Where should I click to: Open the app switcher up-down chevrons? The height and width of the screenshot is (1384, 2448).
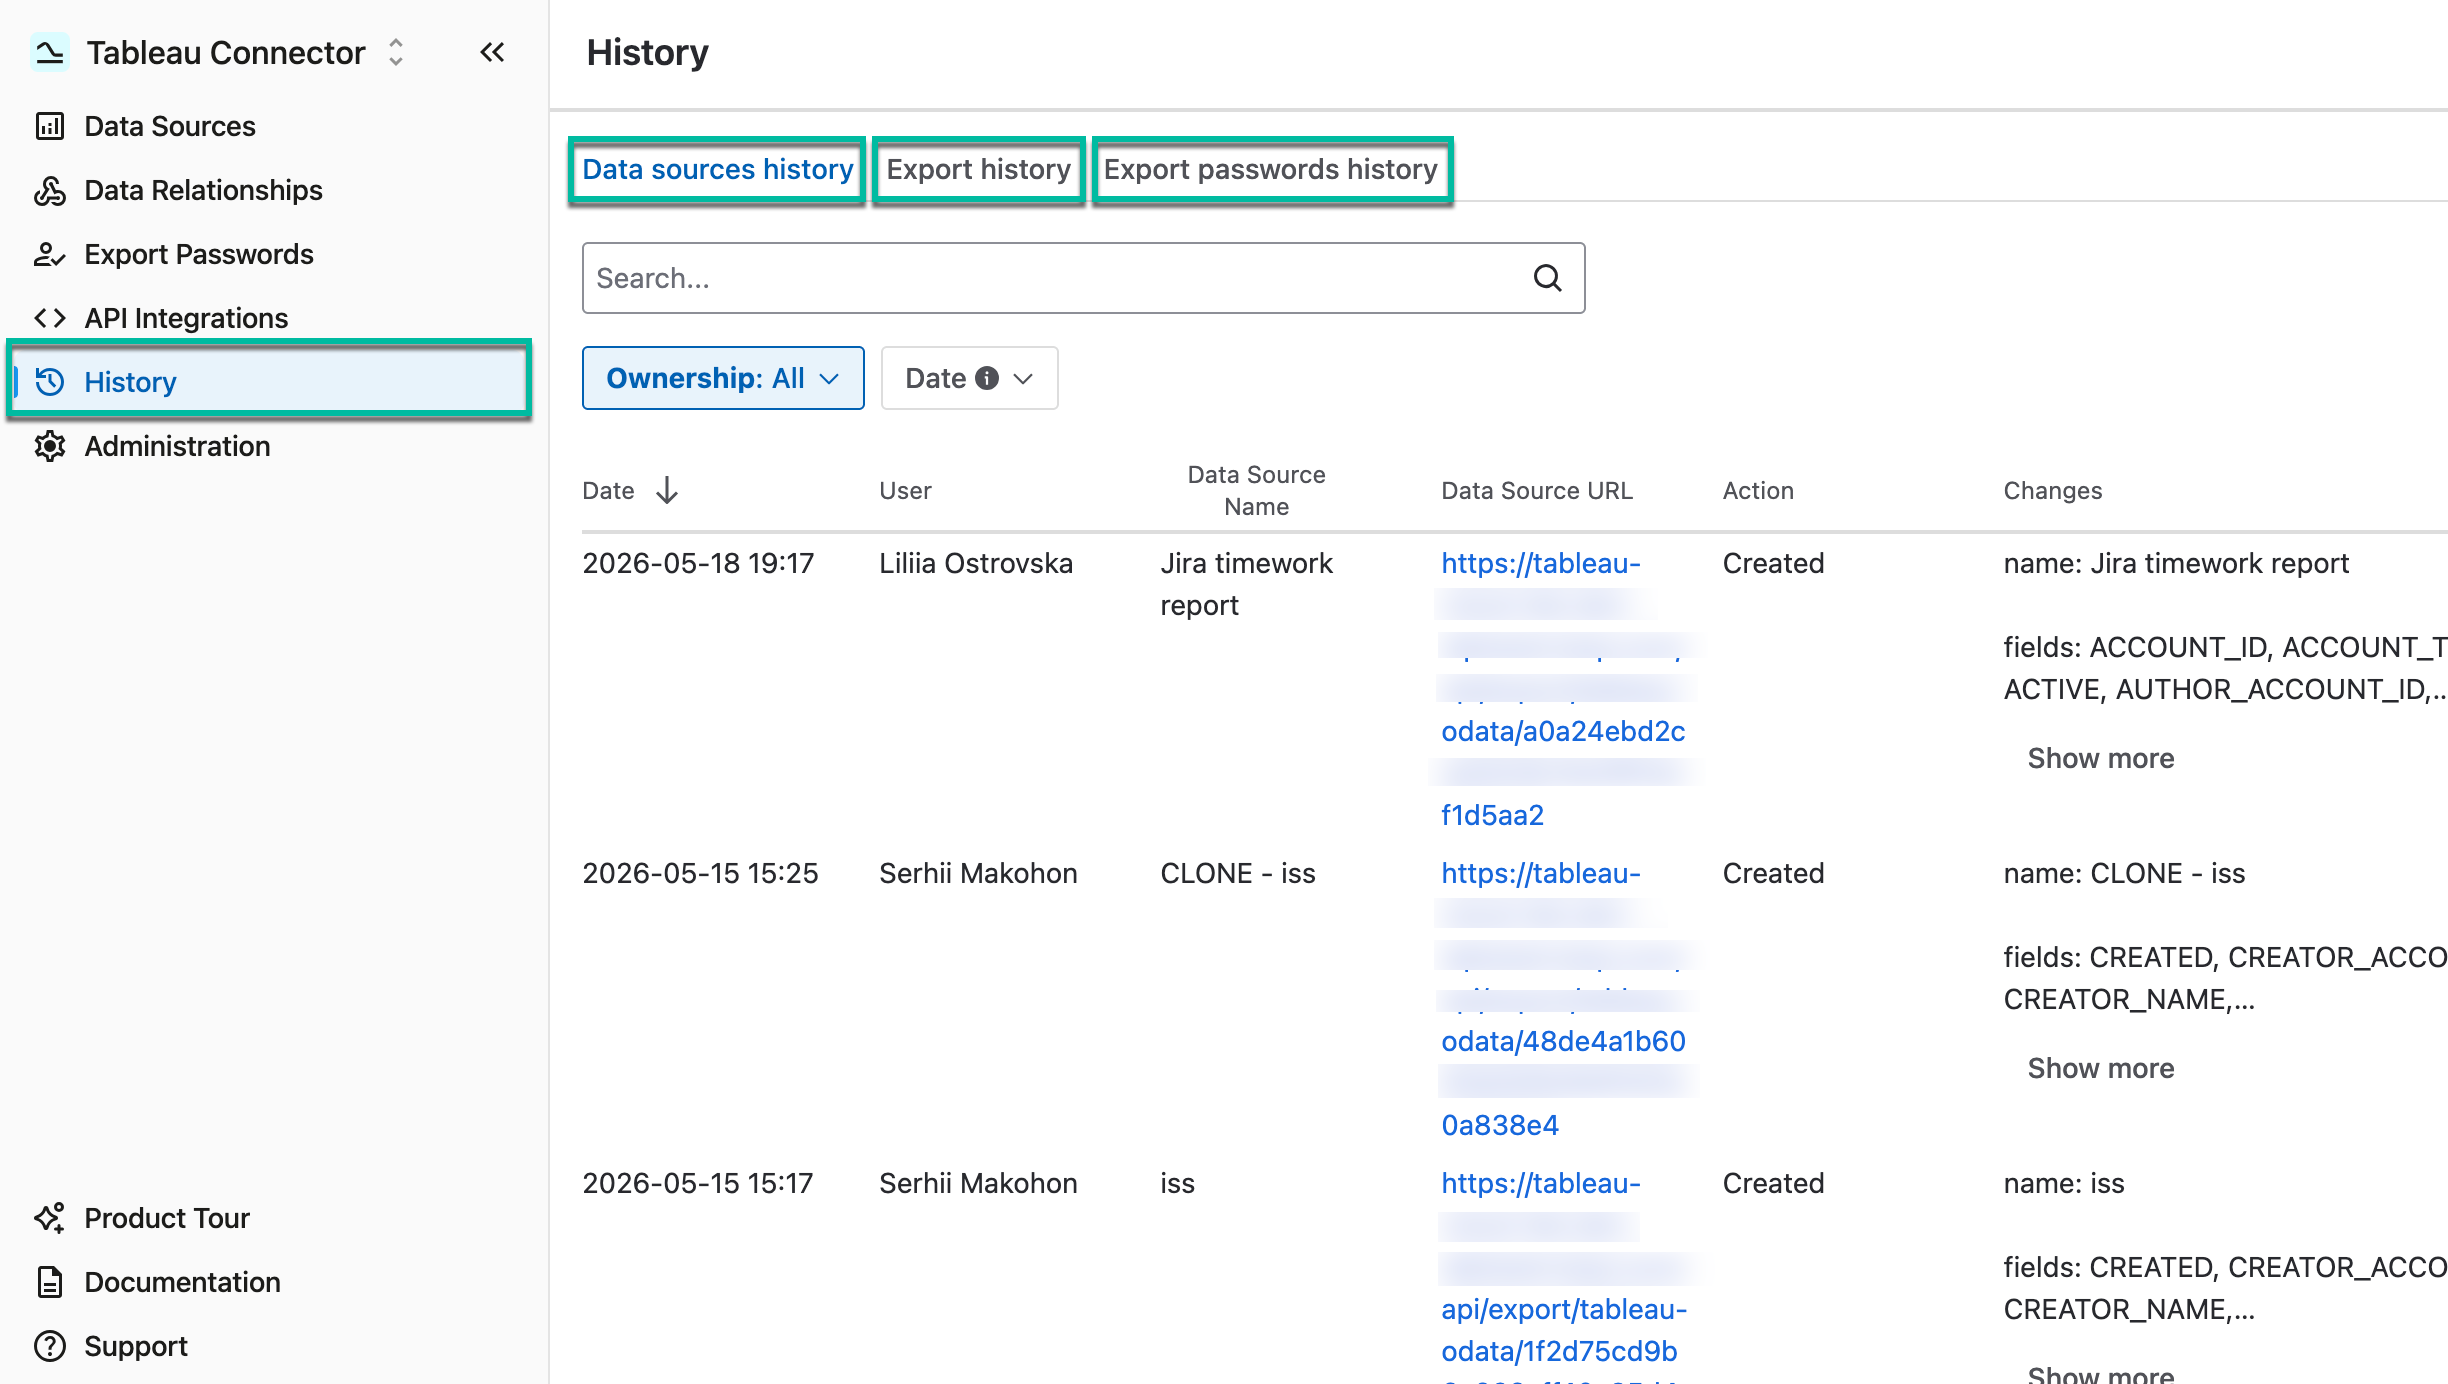pyautogui.click(x=396, y=52)
